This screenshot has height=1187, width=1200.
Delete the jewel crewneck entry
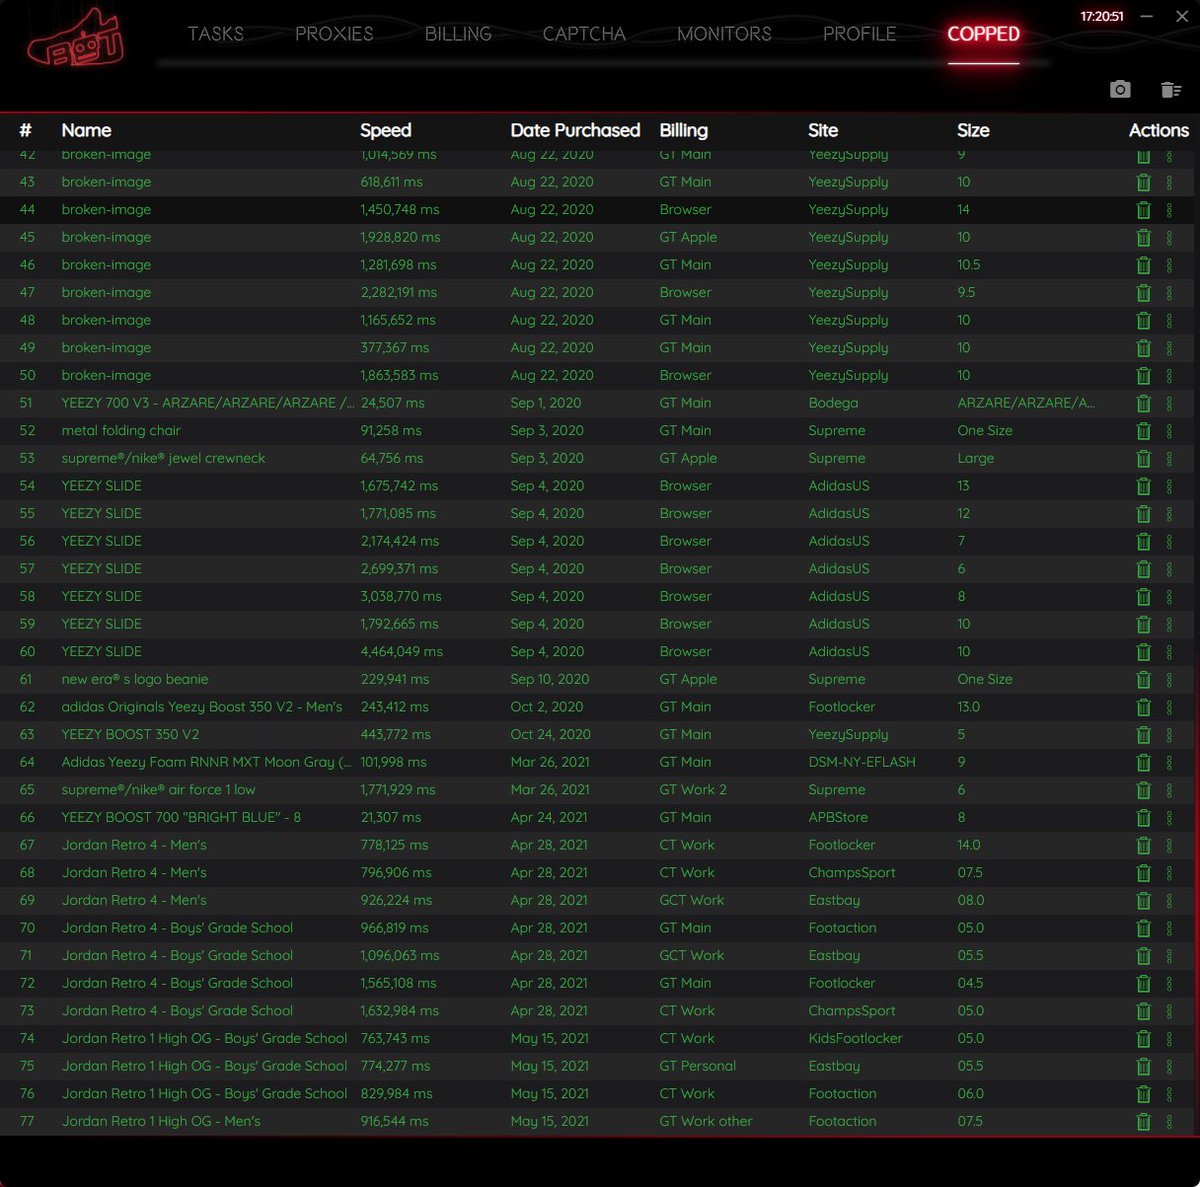[1144, 458]
